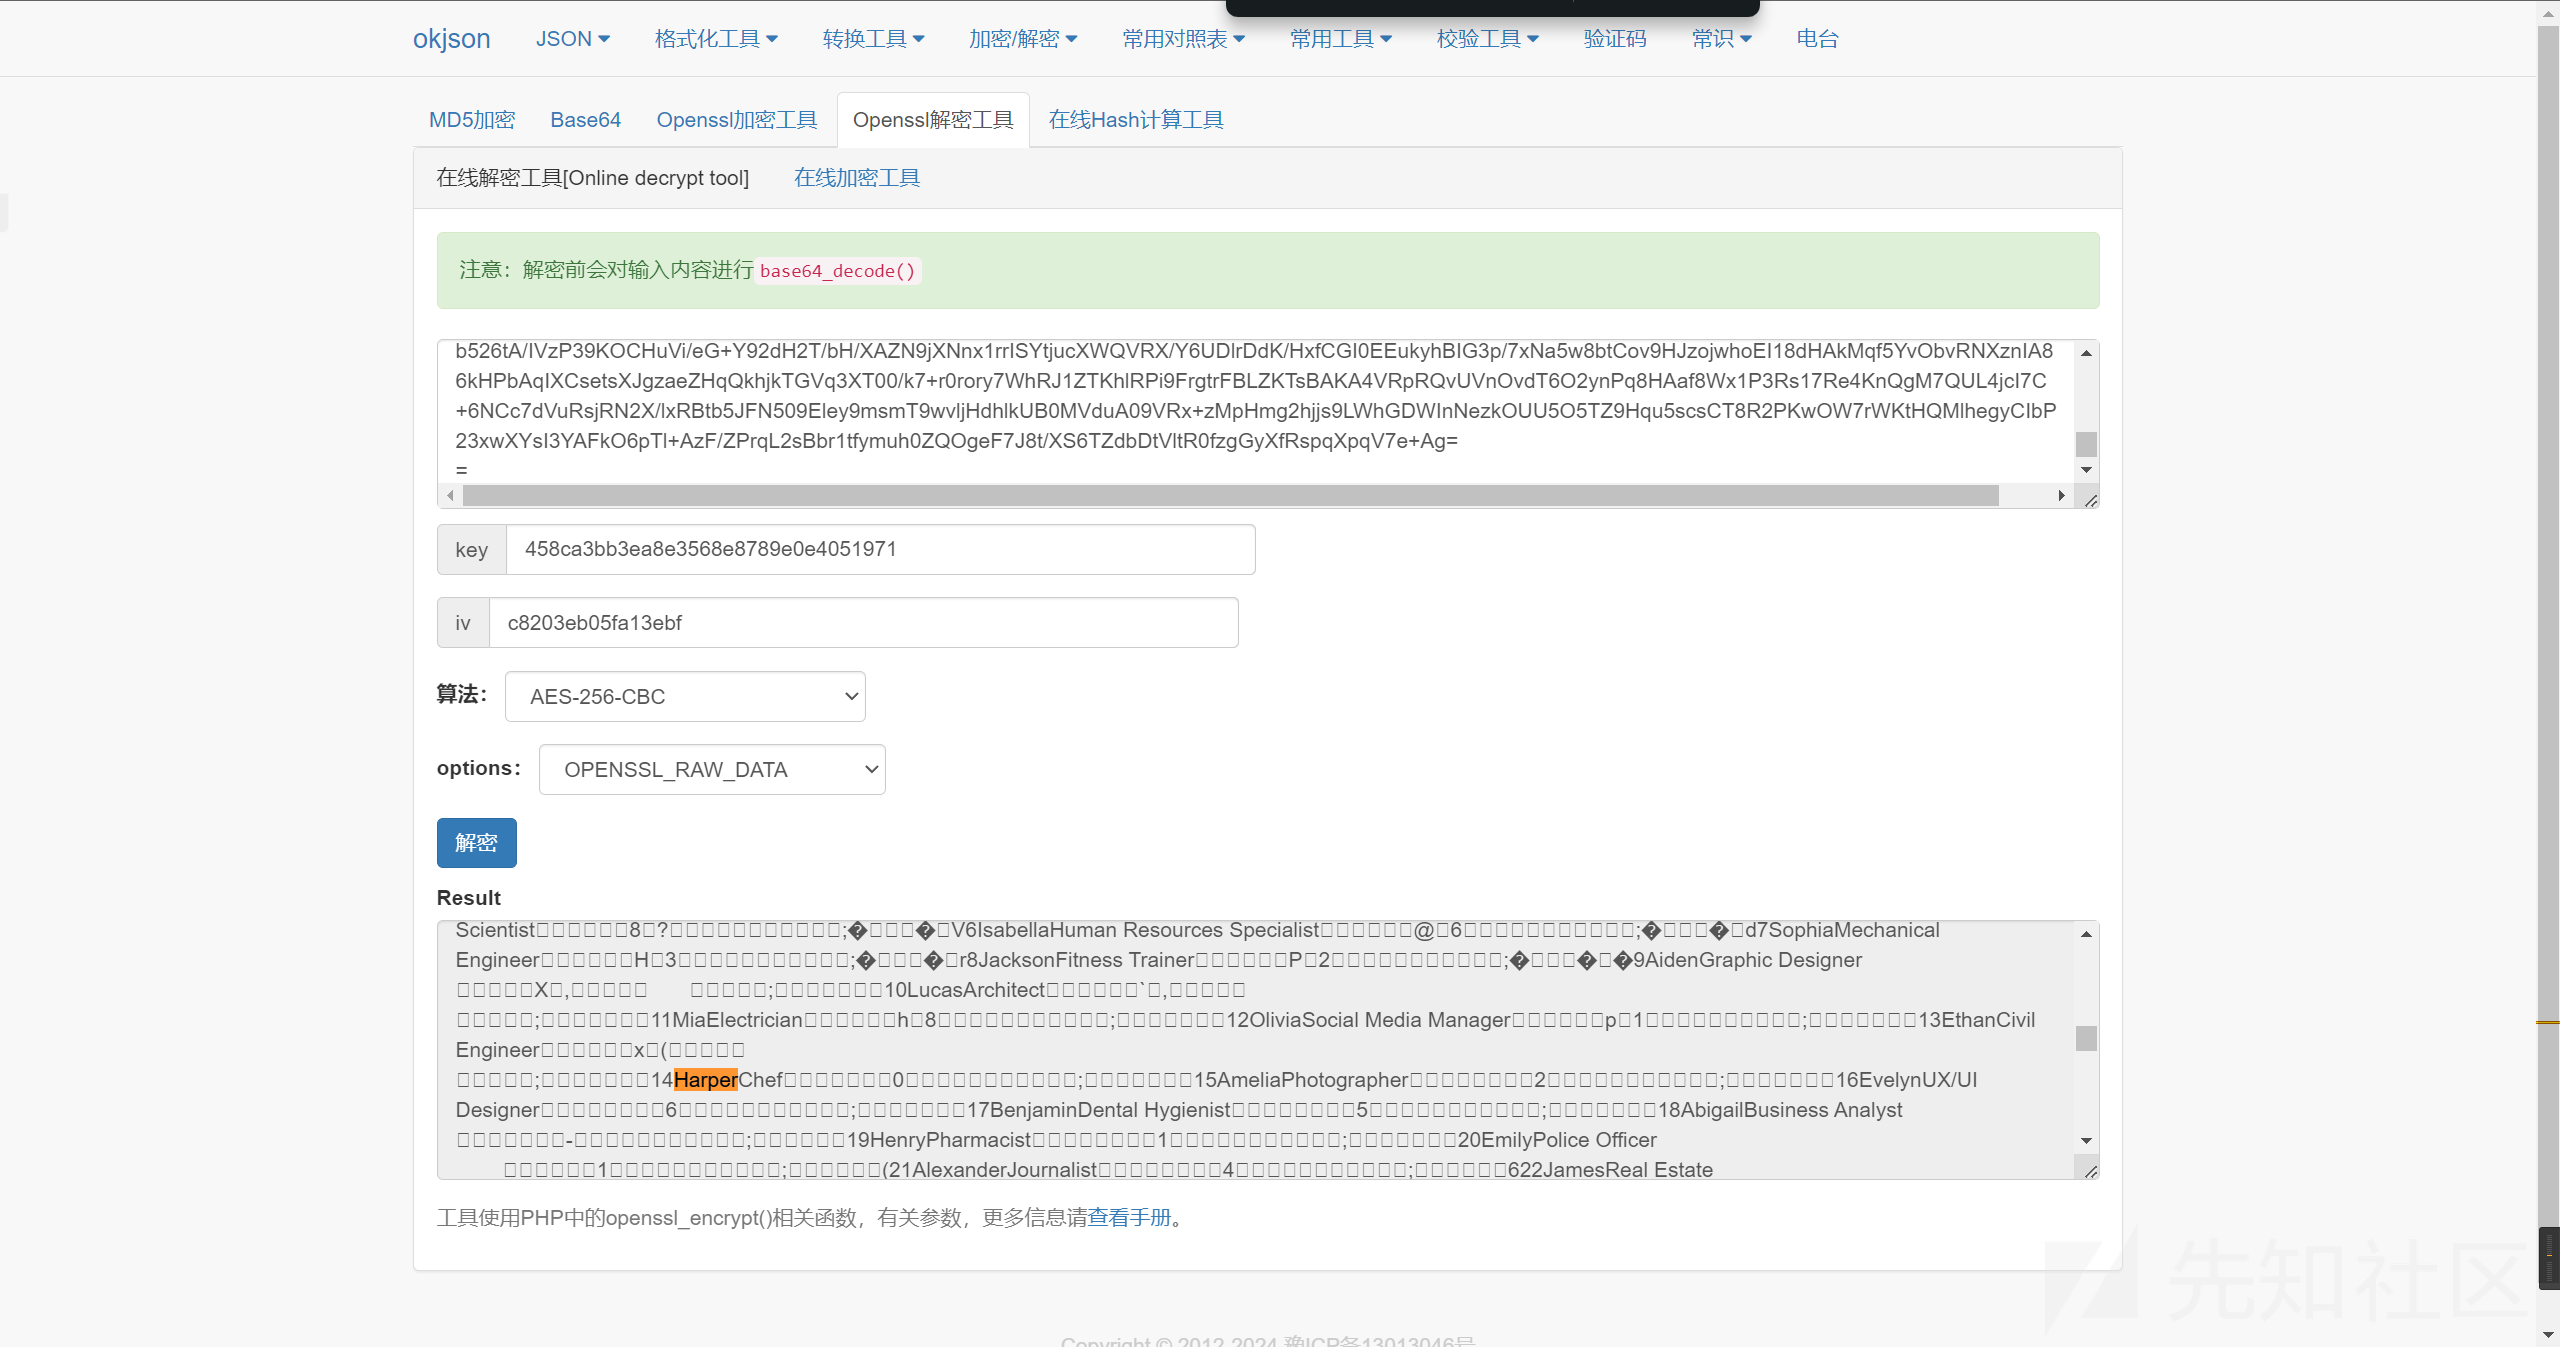Click the ciphertext horizontal scroll-left arrow
The width and height of the screenshot is (2560, 1347).
coord(451,496)
